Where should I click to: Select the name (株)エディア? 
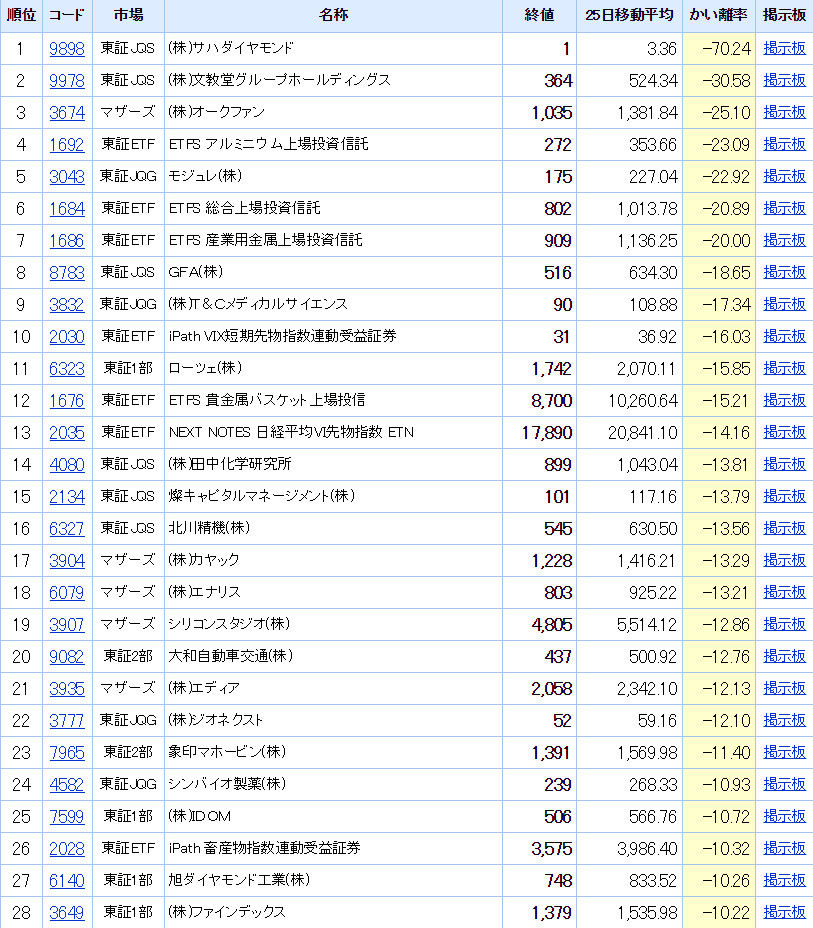point(204,688)
